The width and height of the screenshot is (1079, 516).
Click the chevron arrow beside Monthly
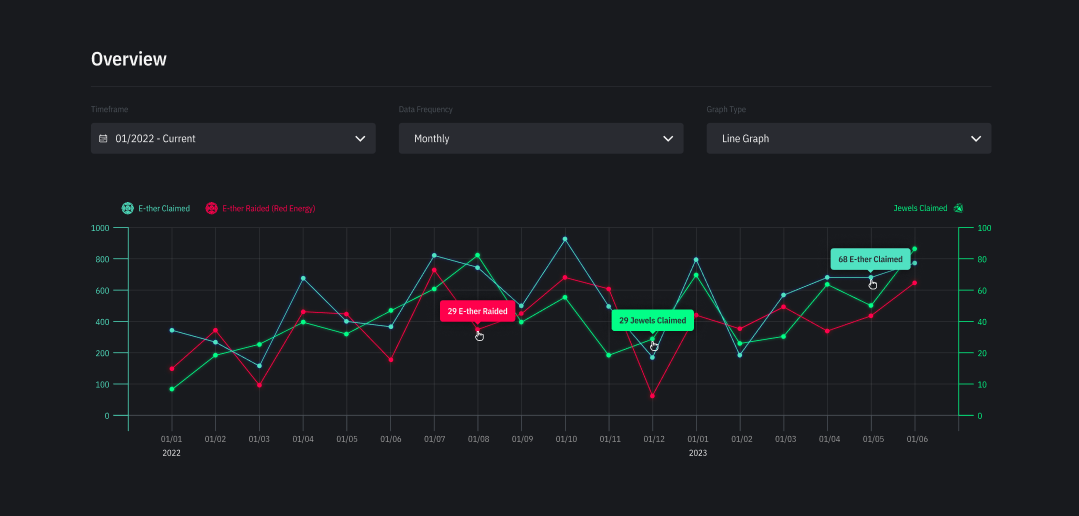[x=668, y=139]
